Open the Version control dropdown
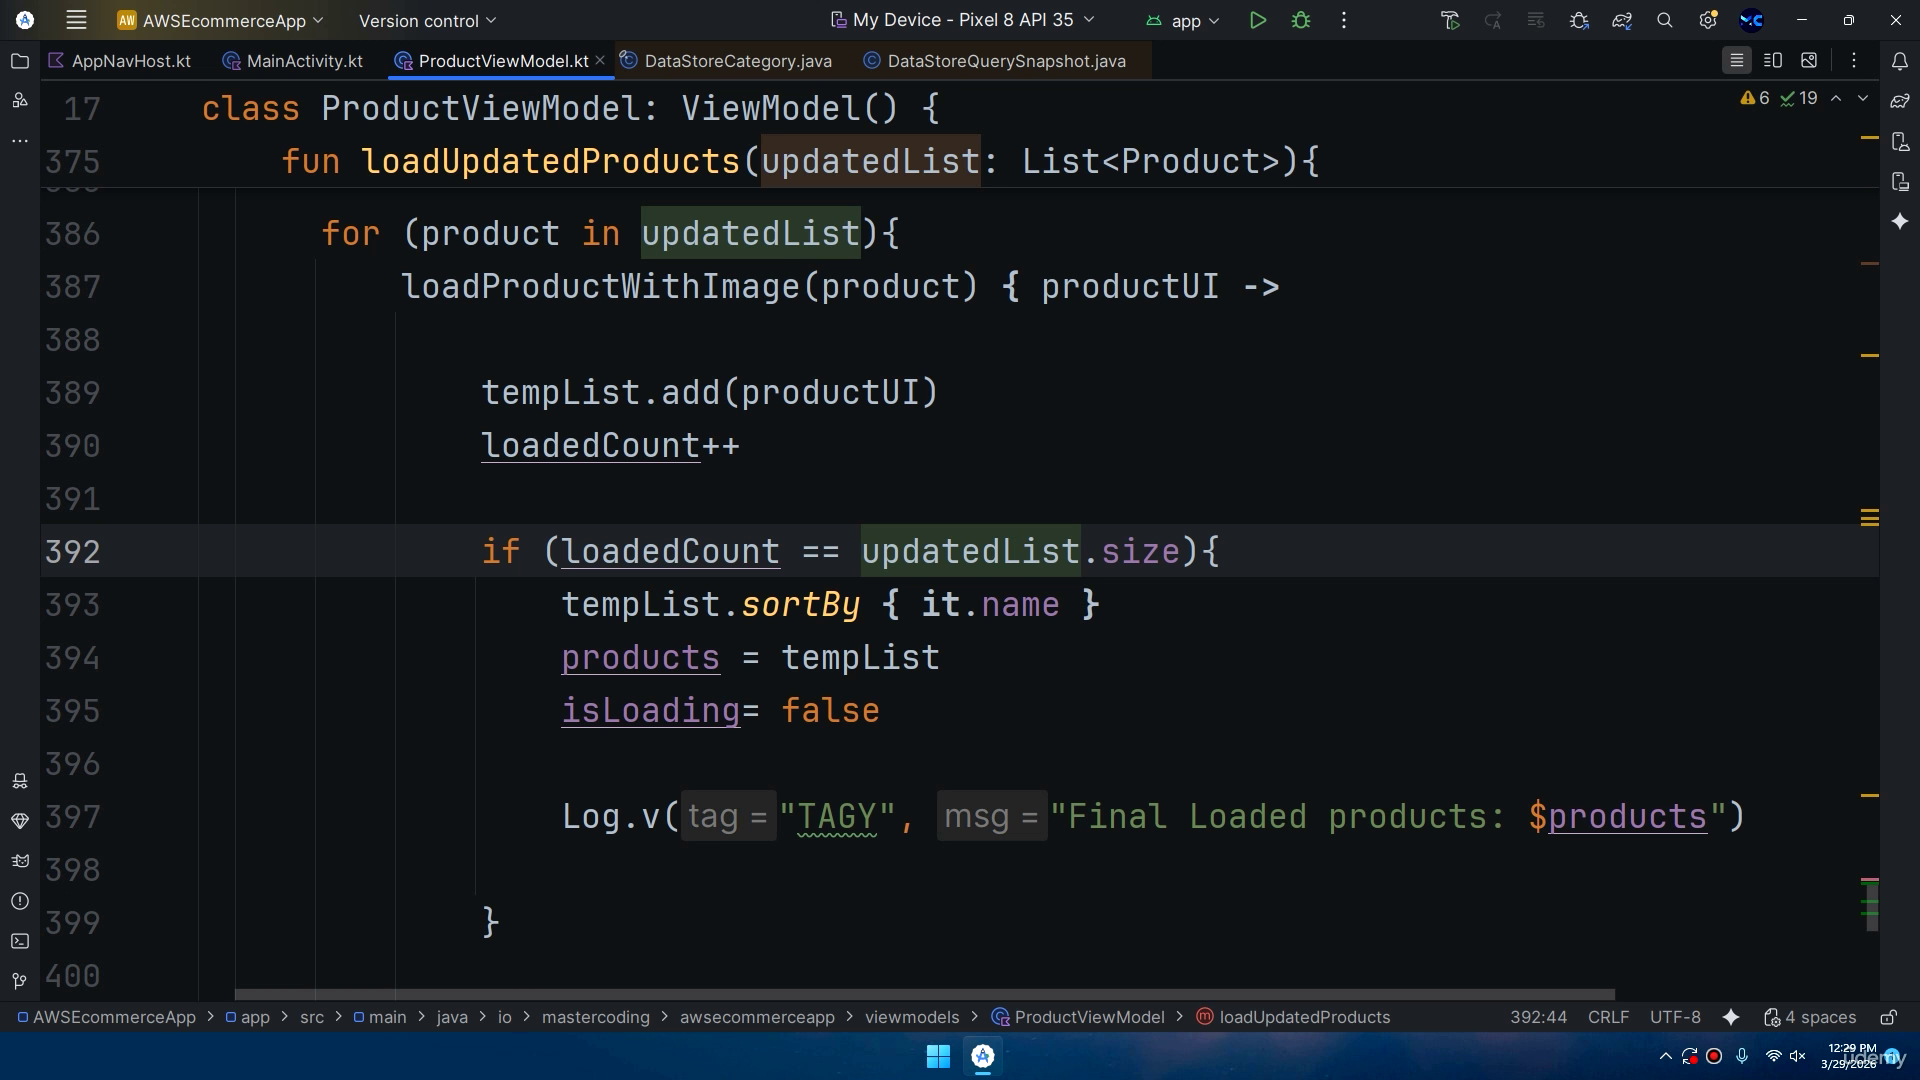1920x1080 pixels. (427, 20)
